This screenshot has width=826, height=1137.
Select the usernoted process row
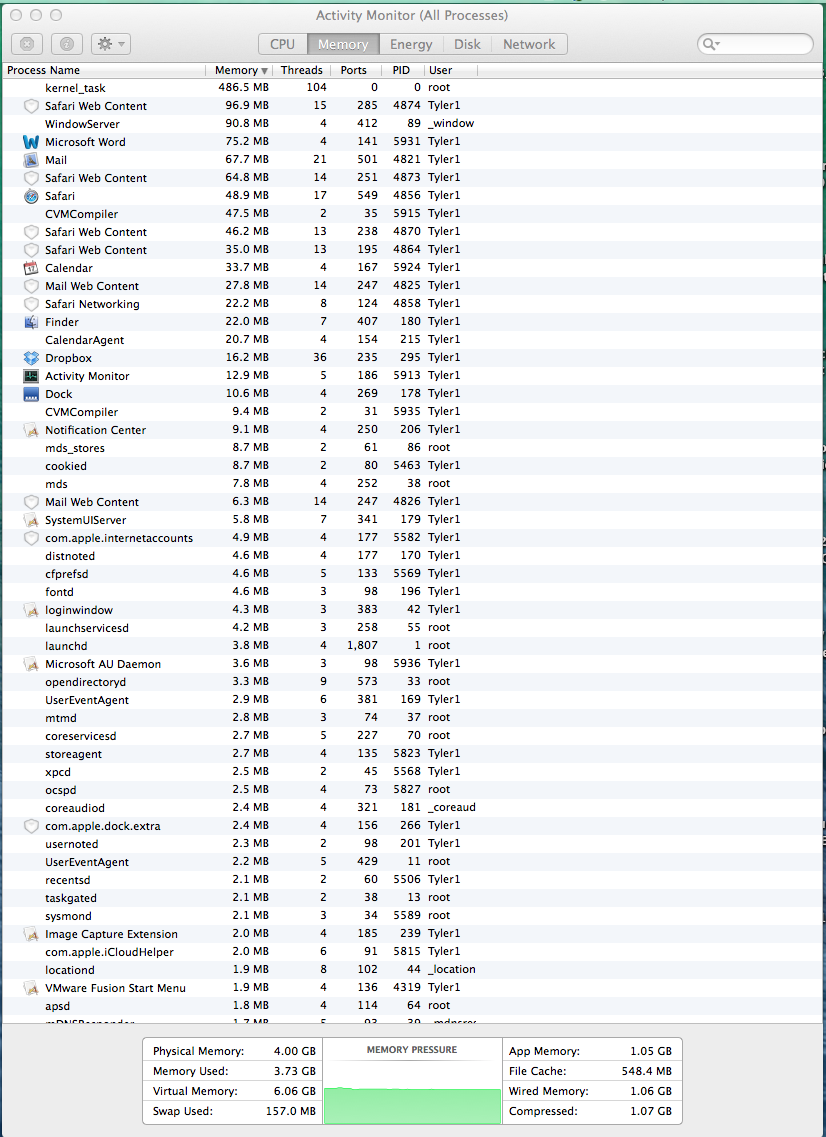[x=412, y=844]
